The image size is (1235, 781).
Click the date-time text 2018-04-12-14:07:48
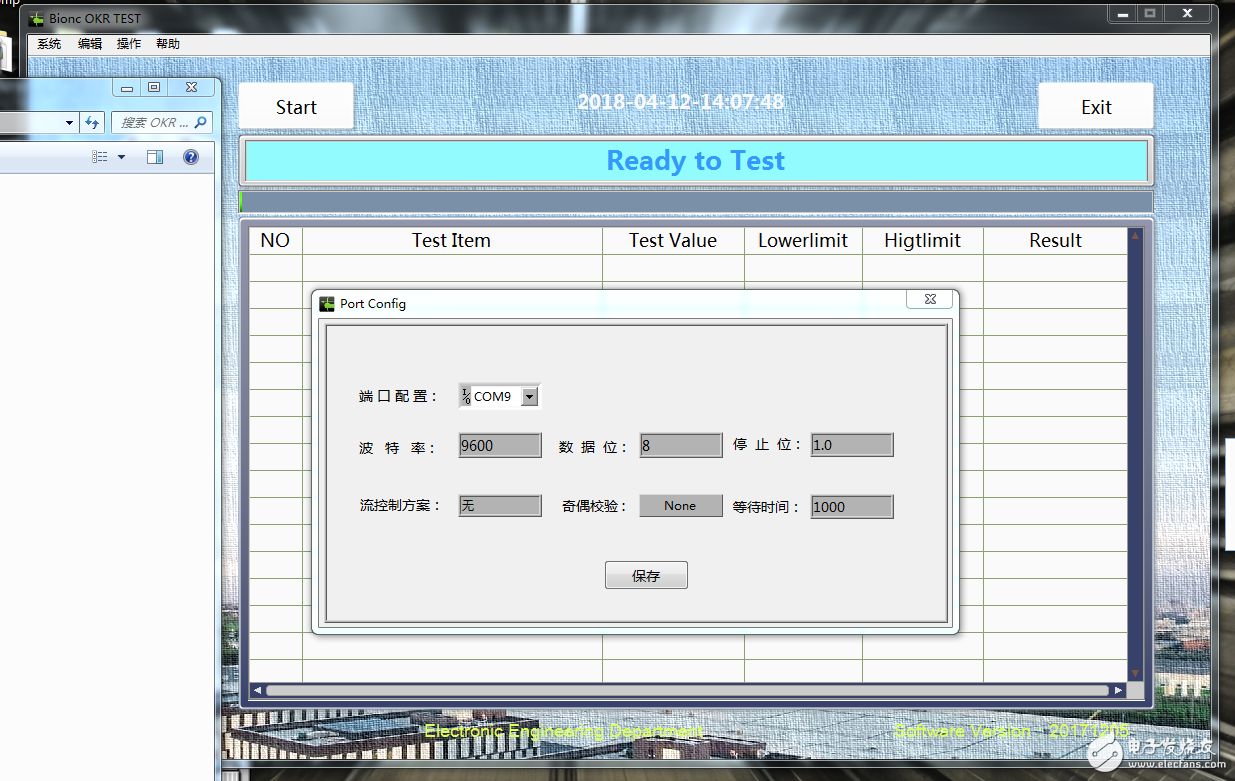click(x=681, y=102)
